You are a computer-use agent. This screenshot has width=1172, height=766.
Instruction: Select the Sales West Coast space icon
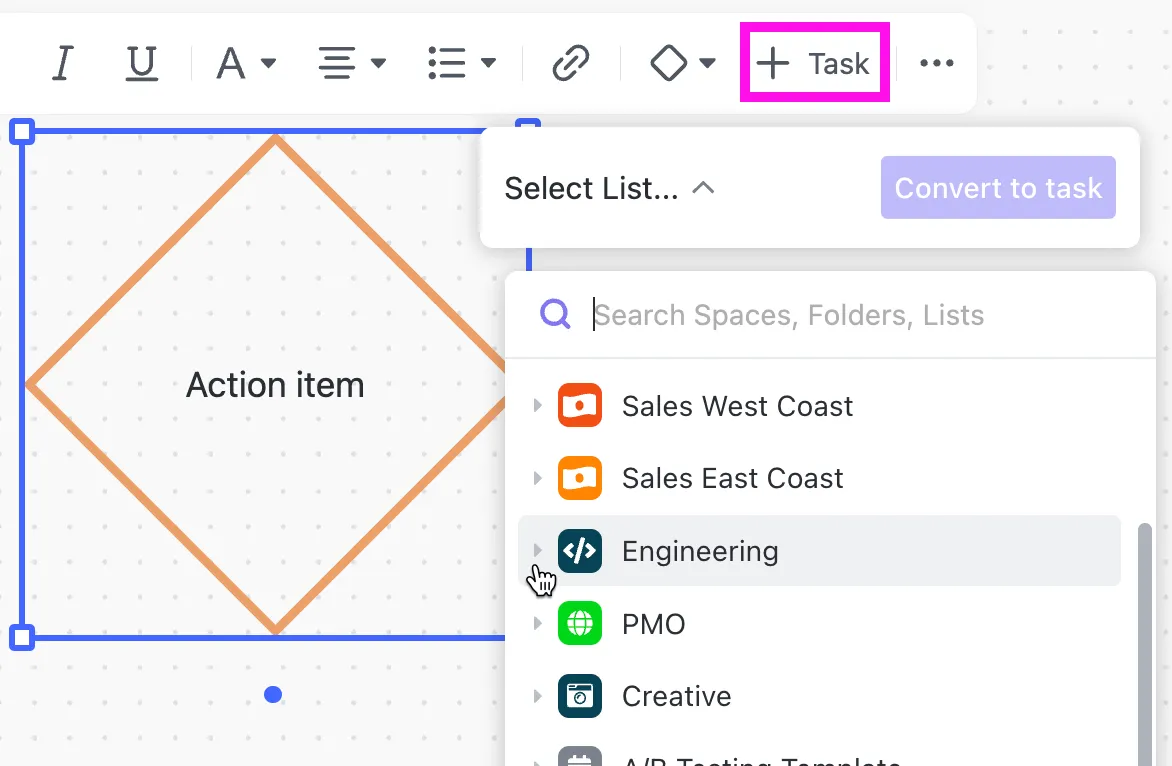click(x=579, y=406)
